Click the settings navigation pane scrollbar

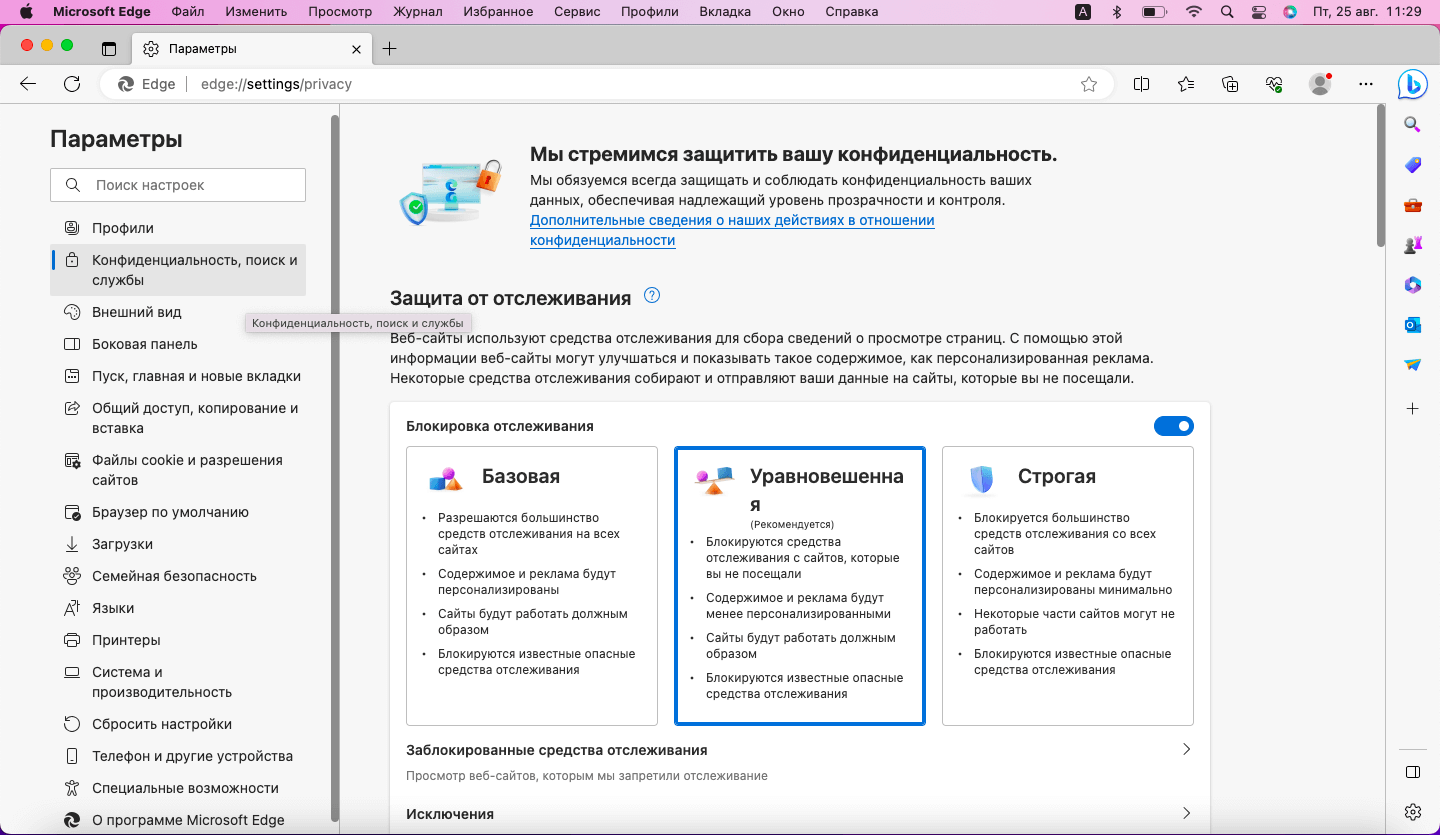coord(334,468)
